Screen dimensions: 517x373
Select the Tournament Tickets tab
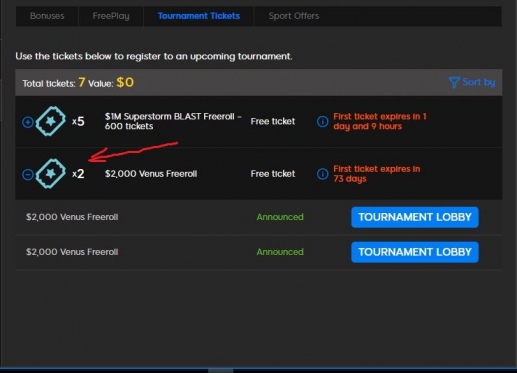pos(199,16)
